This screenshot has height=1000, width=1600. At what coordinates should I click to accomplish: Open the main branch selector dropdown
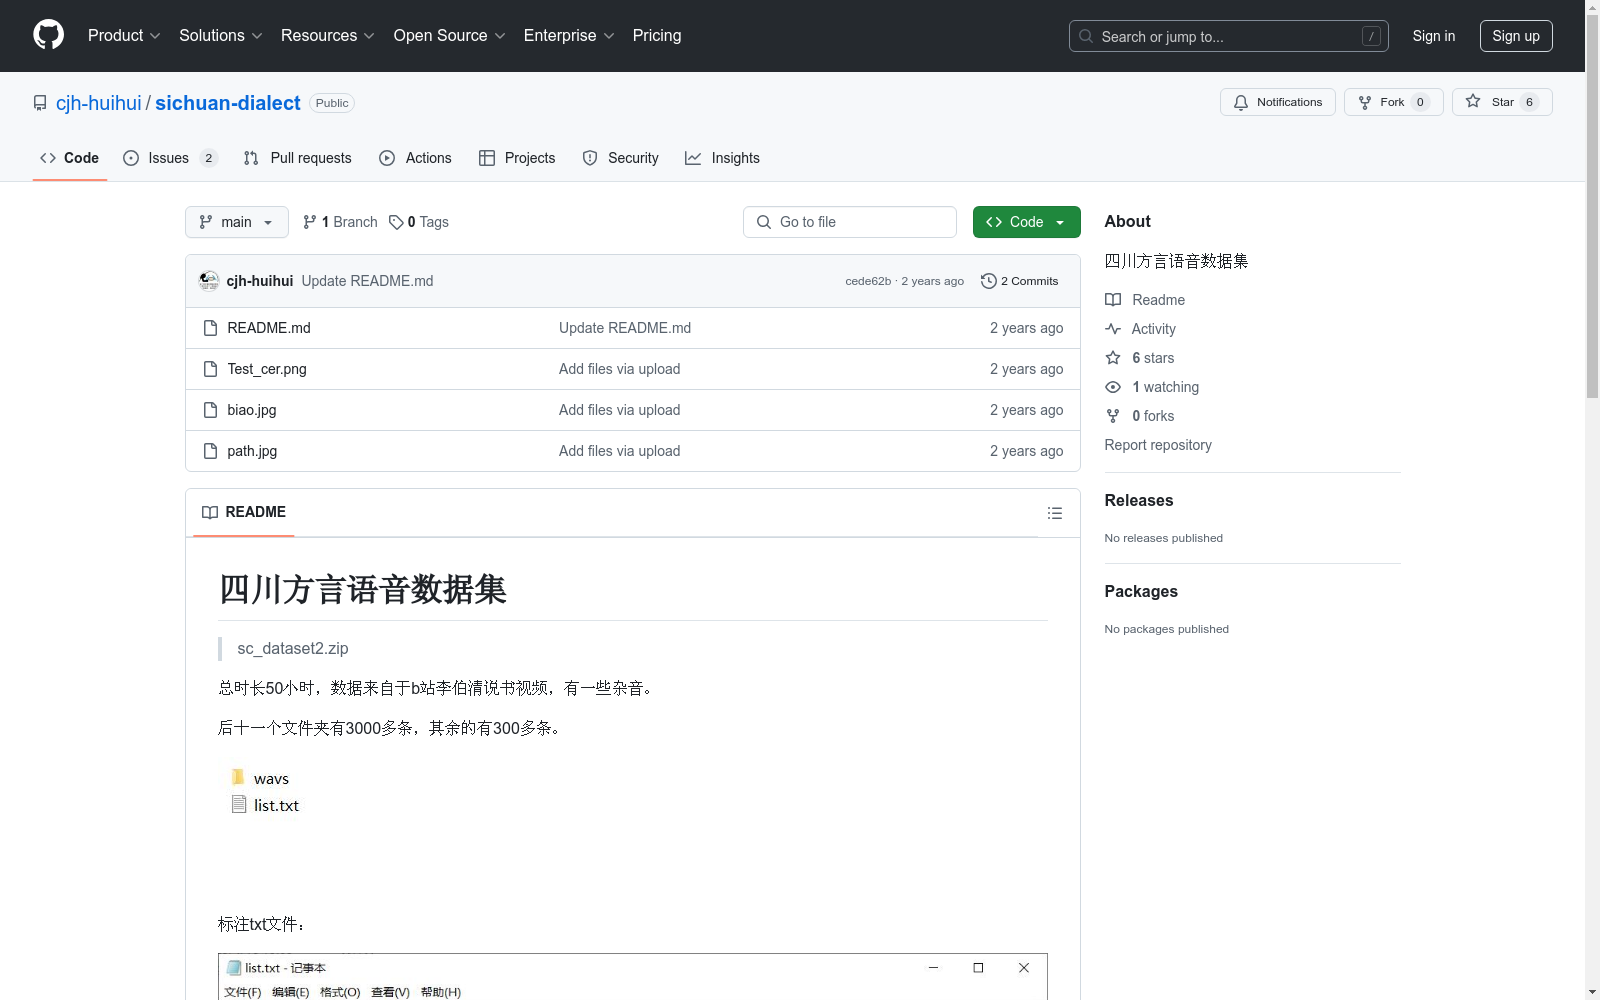tap(237, 222)
